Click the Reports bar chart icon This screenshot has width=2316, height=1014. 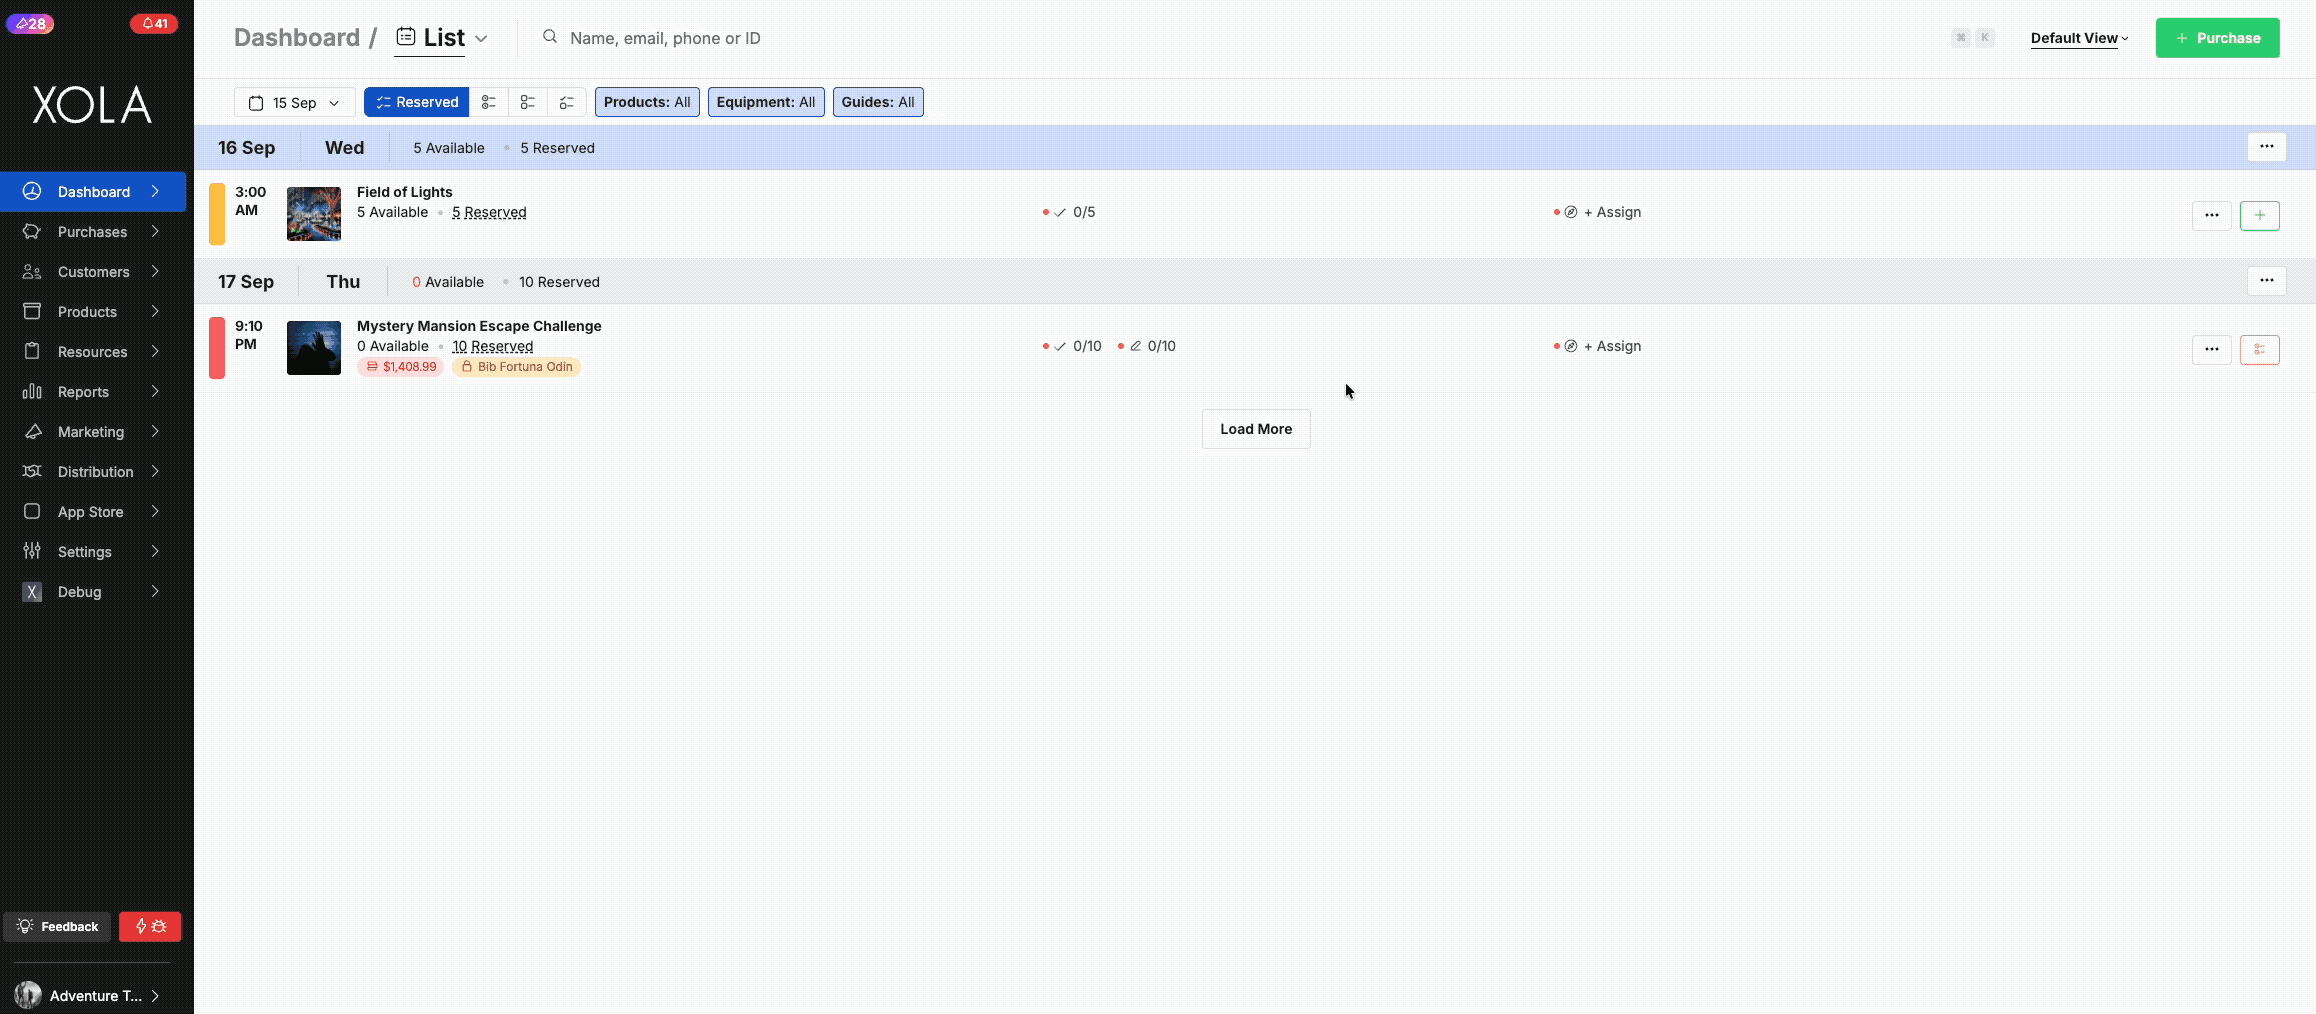(32, 391)
